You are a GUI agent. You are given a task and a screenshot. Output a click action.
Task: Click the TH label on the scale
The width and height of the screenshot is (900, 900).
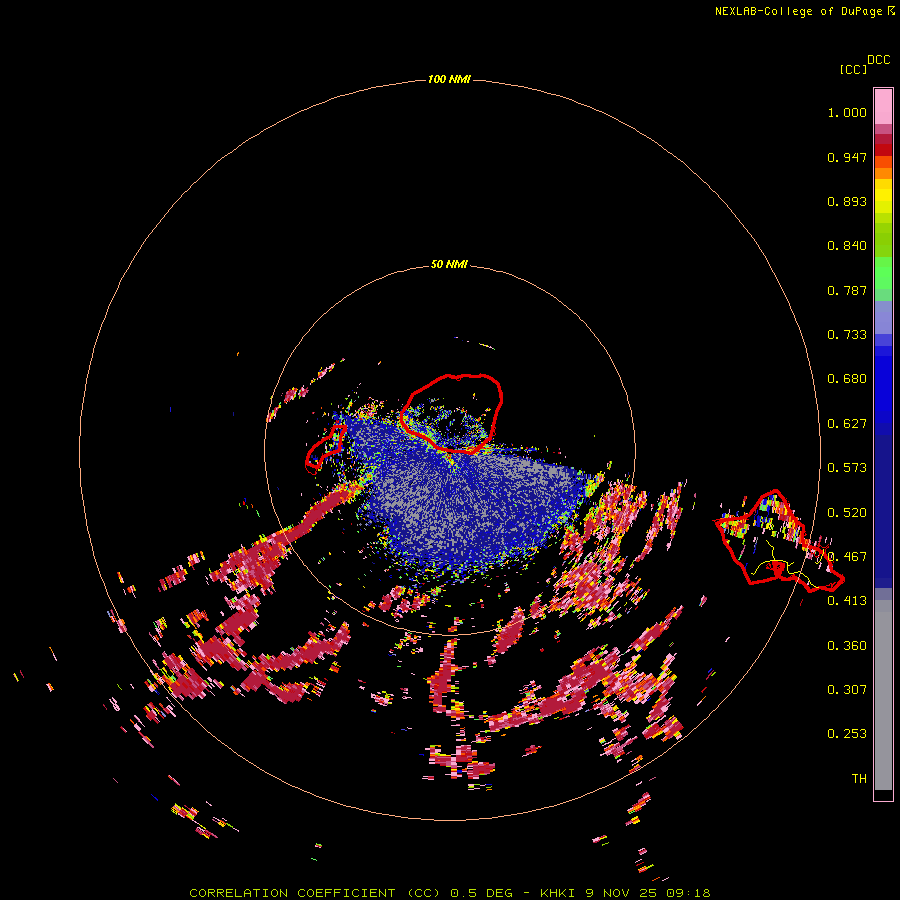coord(859,779)
